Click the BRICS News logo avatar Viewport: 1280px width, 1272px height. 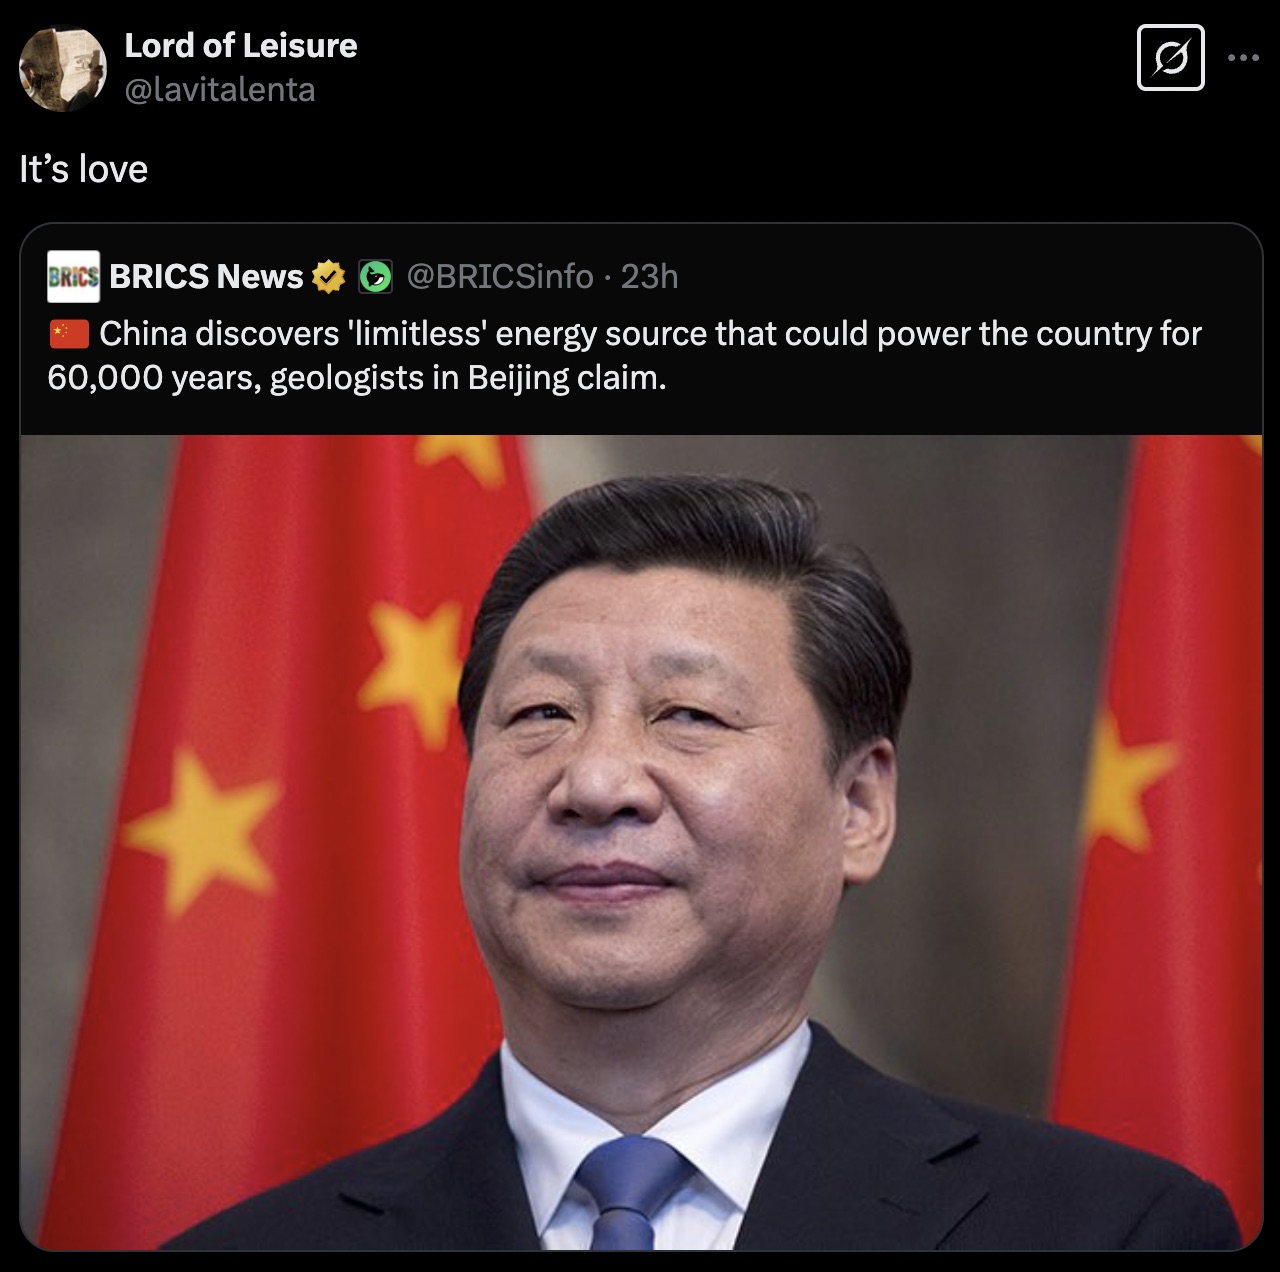tap(73, 276)
